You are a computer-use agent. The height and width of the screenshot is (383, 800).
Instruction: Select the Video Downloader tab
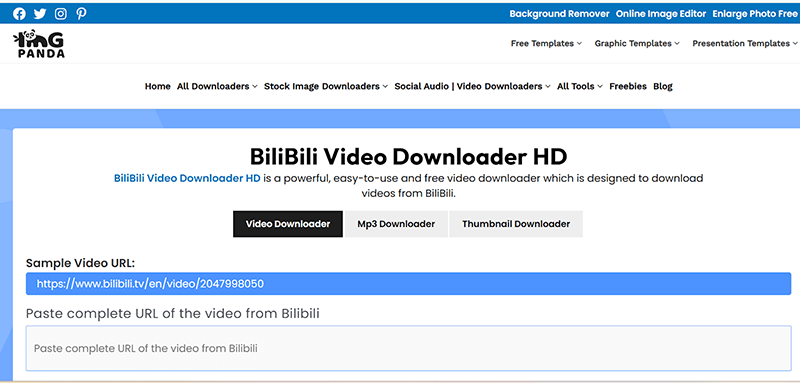[288, 224]
